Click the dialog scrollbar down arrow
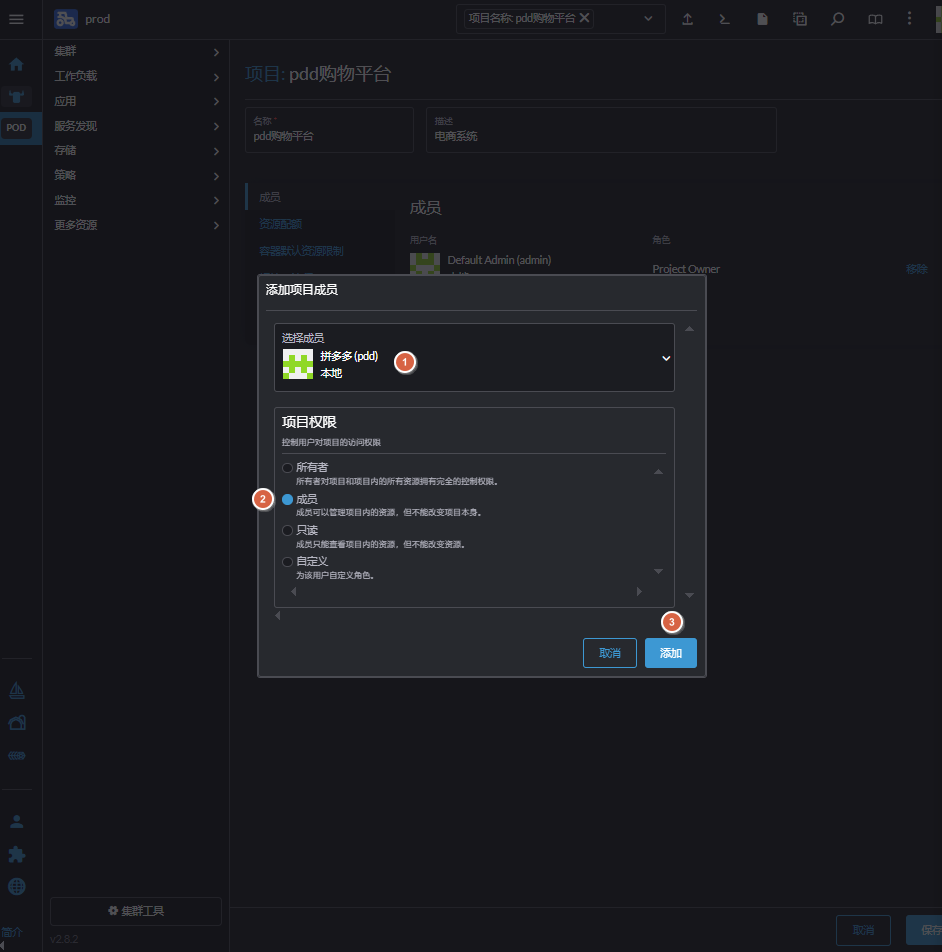 point(690,596)
